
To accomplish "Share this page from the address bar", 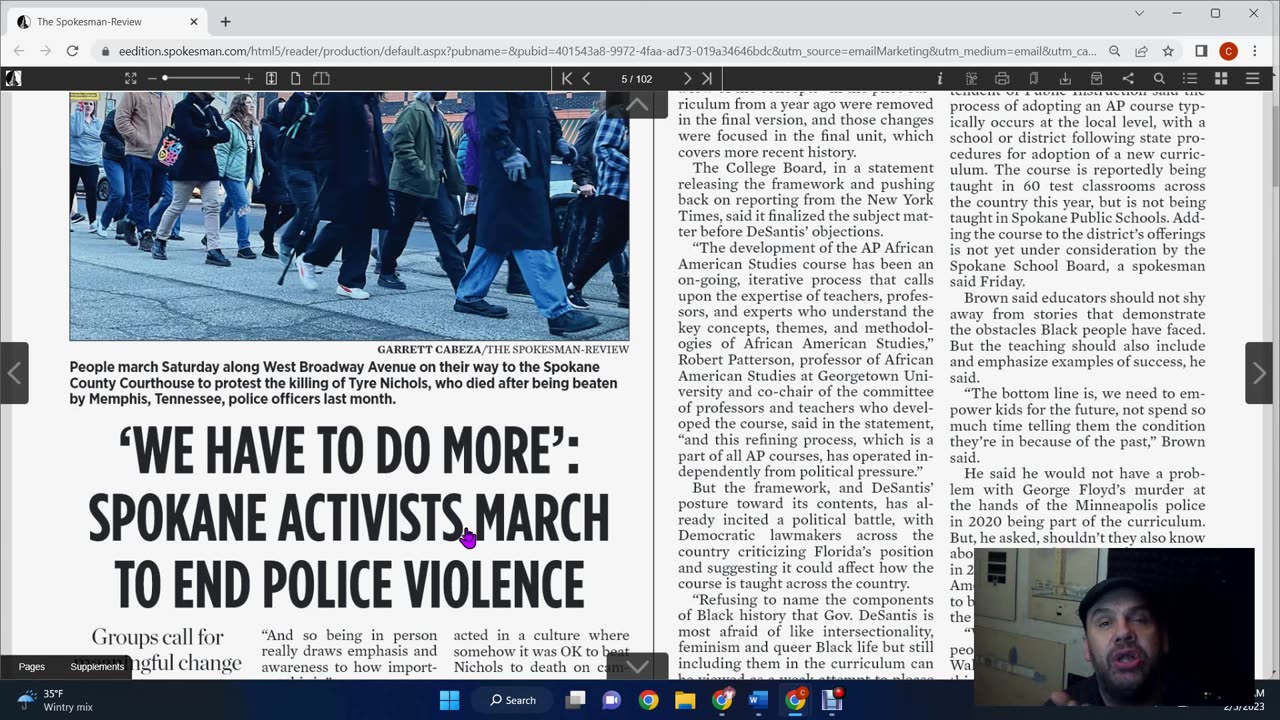I will tap(1141, 51).
